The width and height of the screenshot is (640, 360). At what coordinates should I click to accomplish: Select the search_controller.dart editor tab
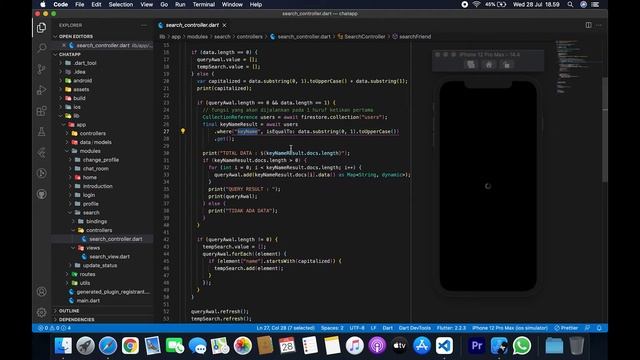(193, 25)
